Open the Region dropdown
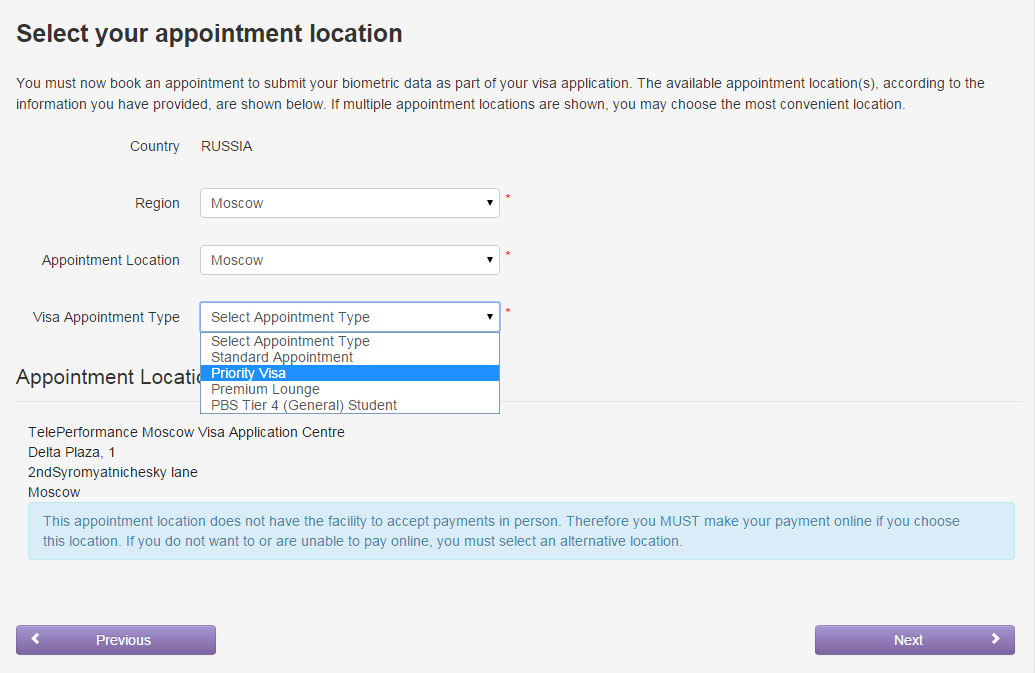 pos(350,203)
